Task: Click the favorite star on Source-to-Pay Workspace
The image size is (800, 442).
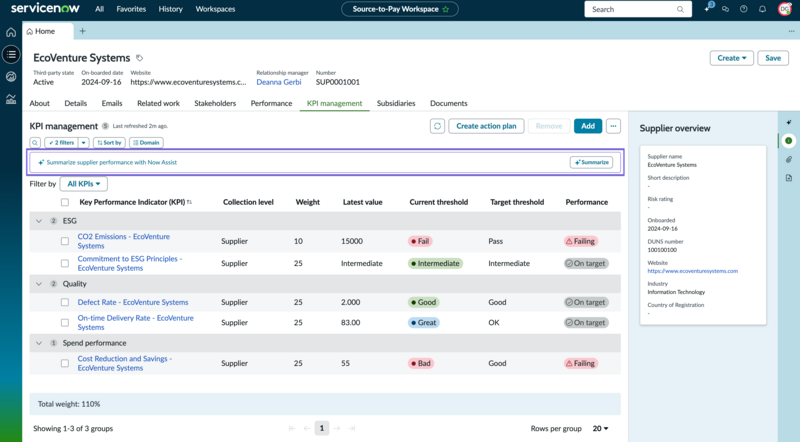Action: 446,9
